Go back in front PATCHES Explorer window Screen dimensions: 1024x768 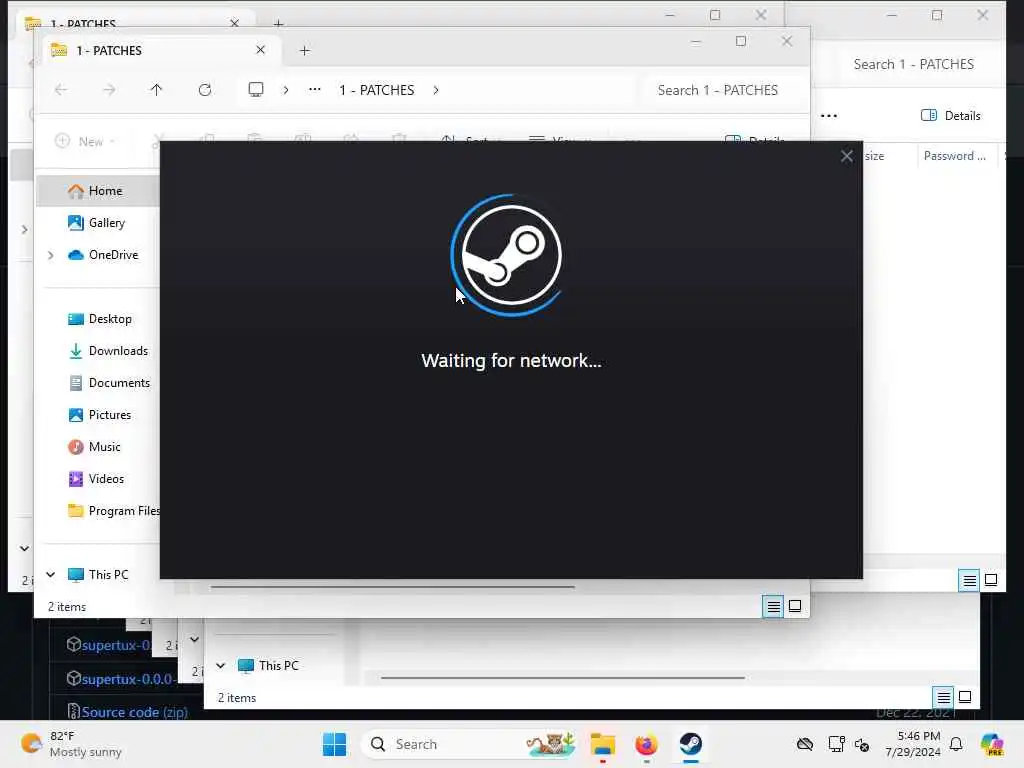coord(61,90)
